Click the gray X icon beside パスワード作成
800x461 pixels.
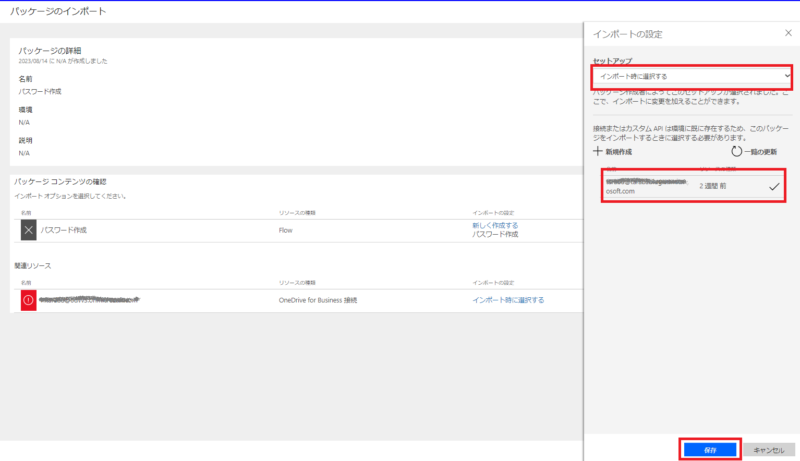tap(29, 230)
